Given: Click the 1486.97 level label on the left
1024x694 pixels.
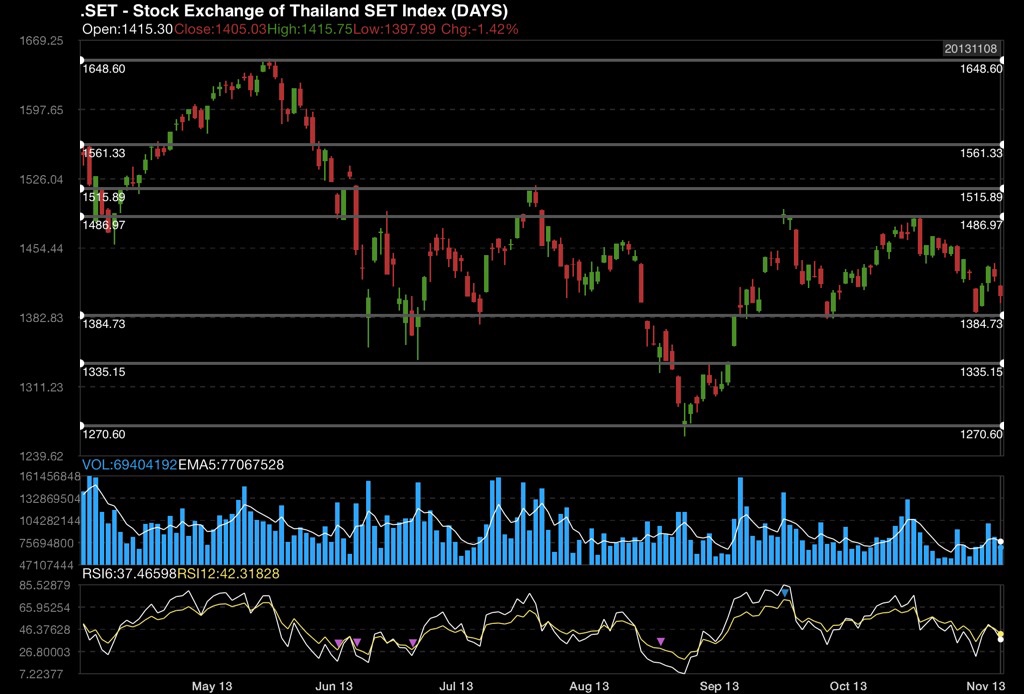Looking at the screenshot, I should 104,225.
